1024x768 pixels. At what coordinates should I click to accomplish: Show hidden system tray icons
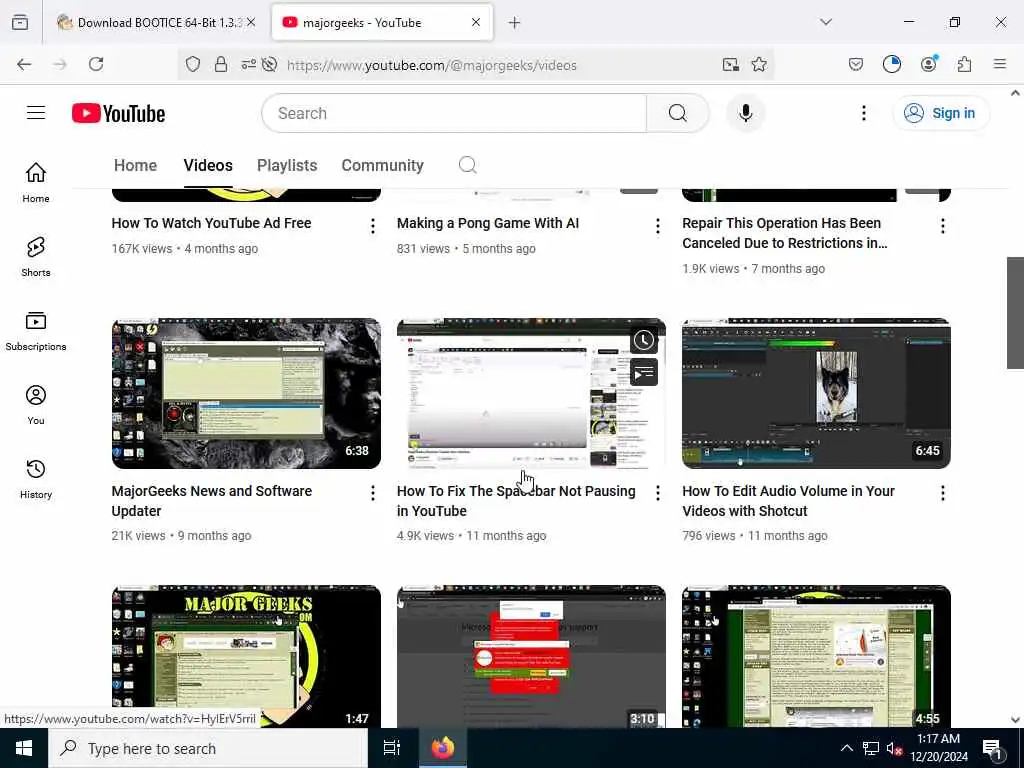[x=846, y=748]
